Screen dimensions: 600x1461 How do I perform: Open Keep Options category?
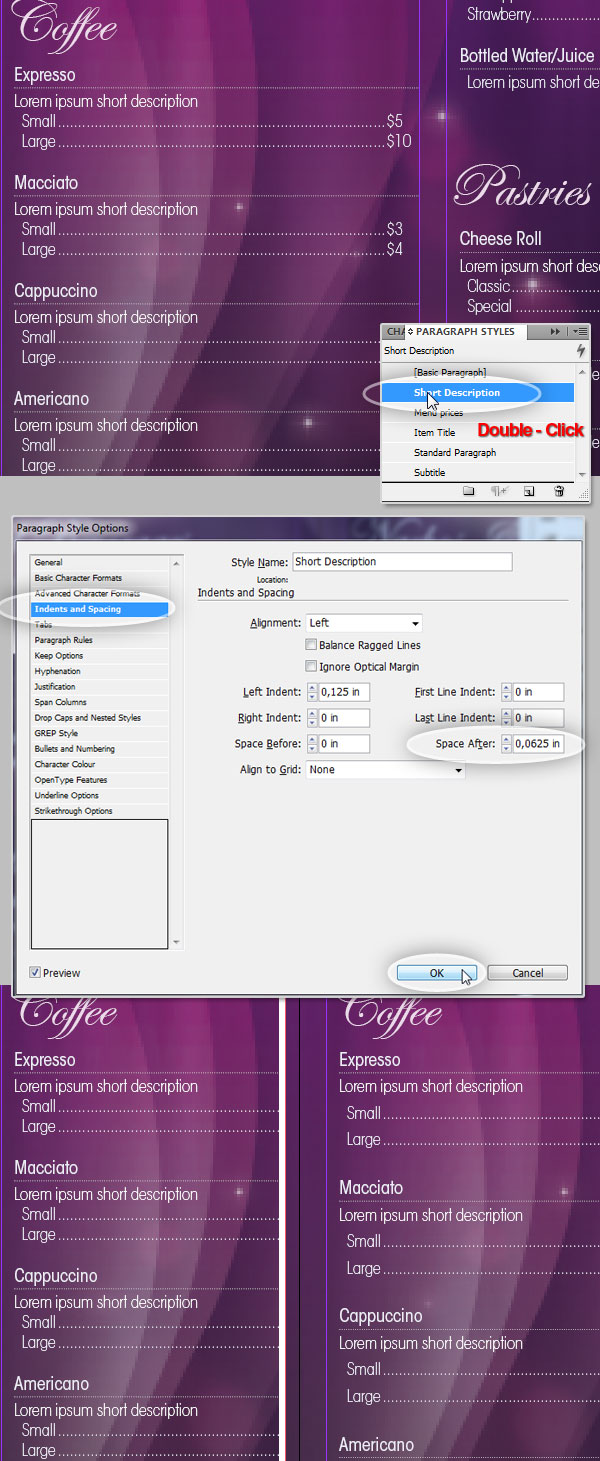(100, 655)
